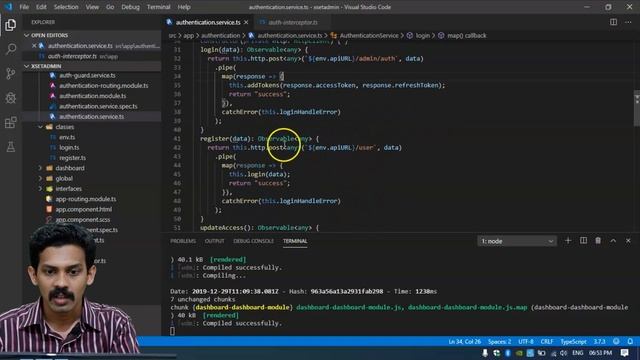Collapse the XSETADMIN folder section
Screen dimensions: 640x360
click(27, 66)
